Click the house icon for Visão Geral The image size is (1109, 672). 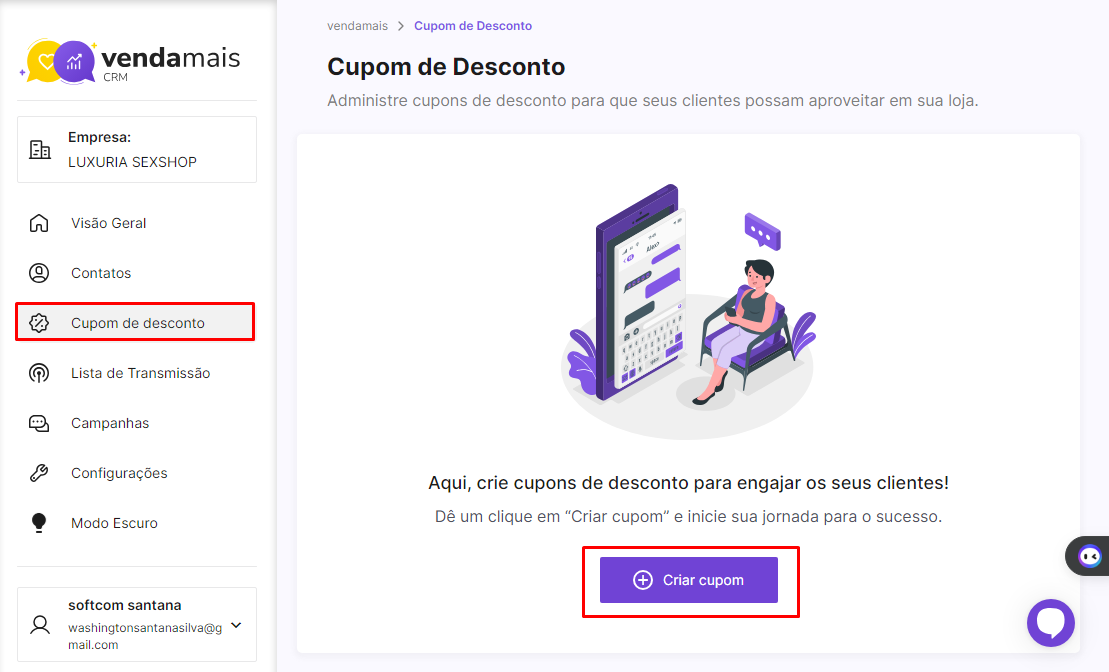[39, 223]
